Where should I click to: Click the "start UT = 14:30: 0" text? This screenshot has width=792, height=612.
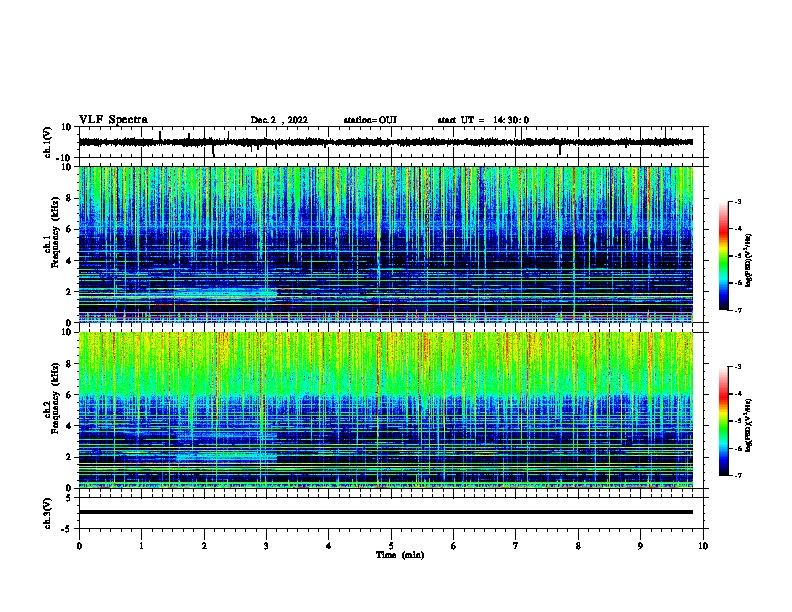483,120
